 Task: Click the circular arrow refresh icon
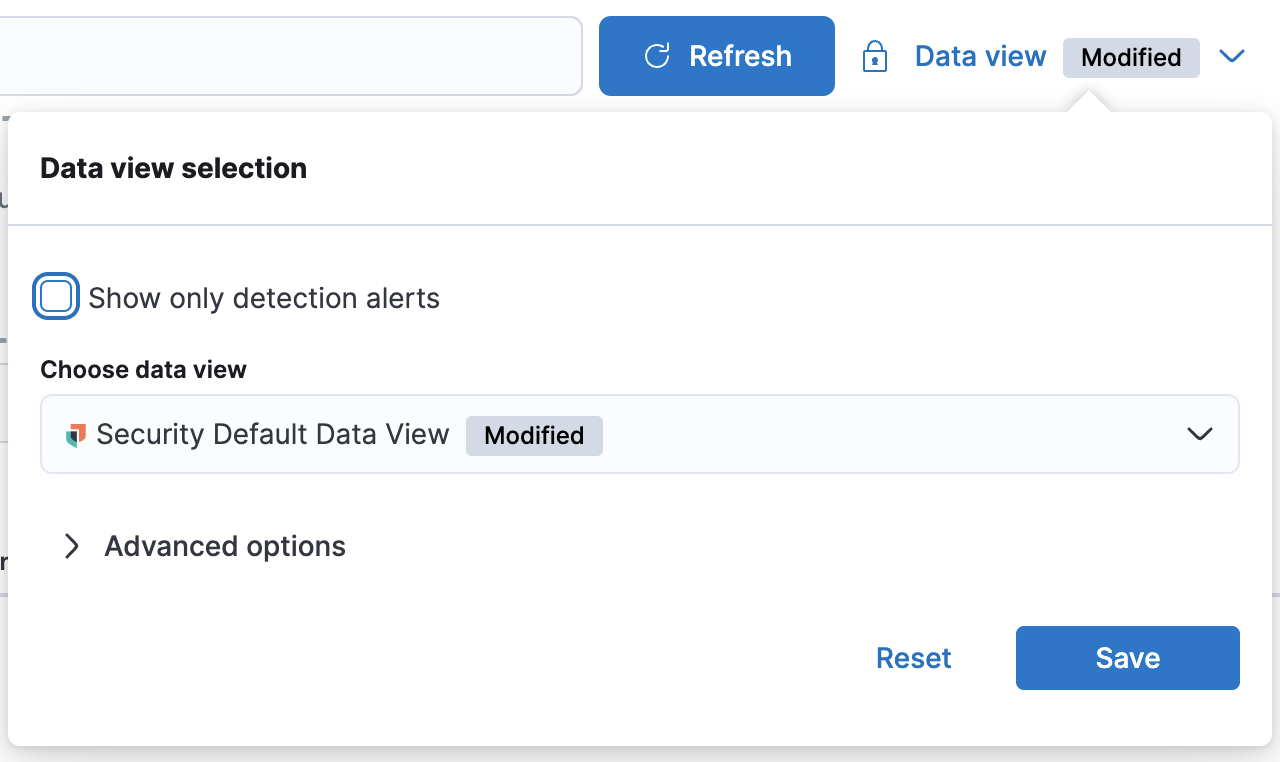[x=657, y=56]
